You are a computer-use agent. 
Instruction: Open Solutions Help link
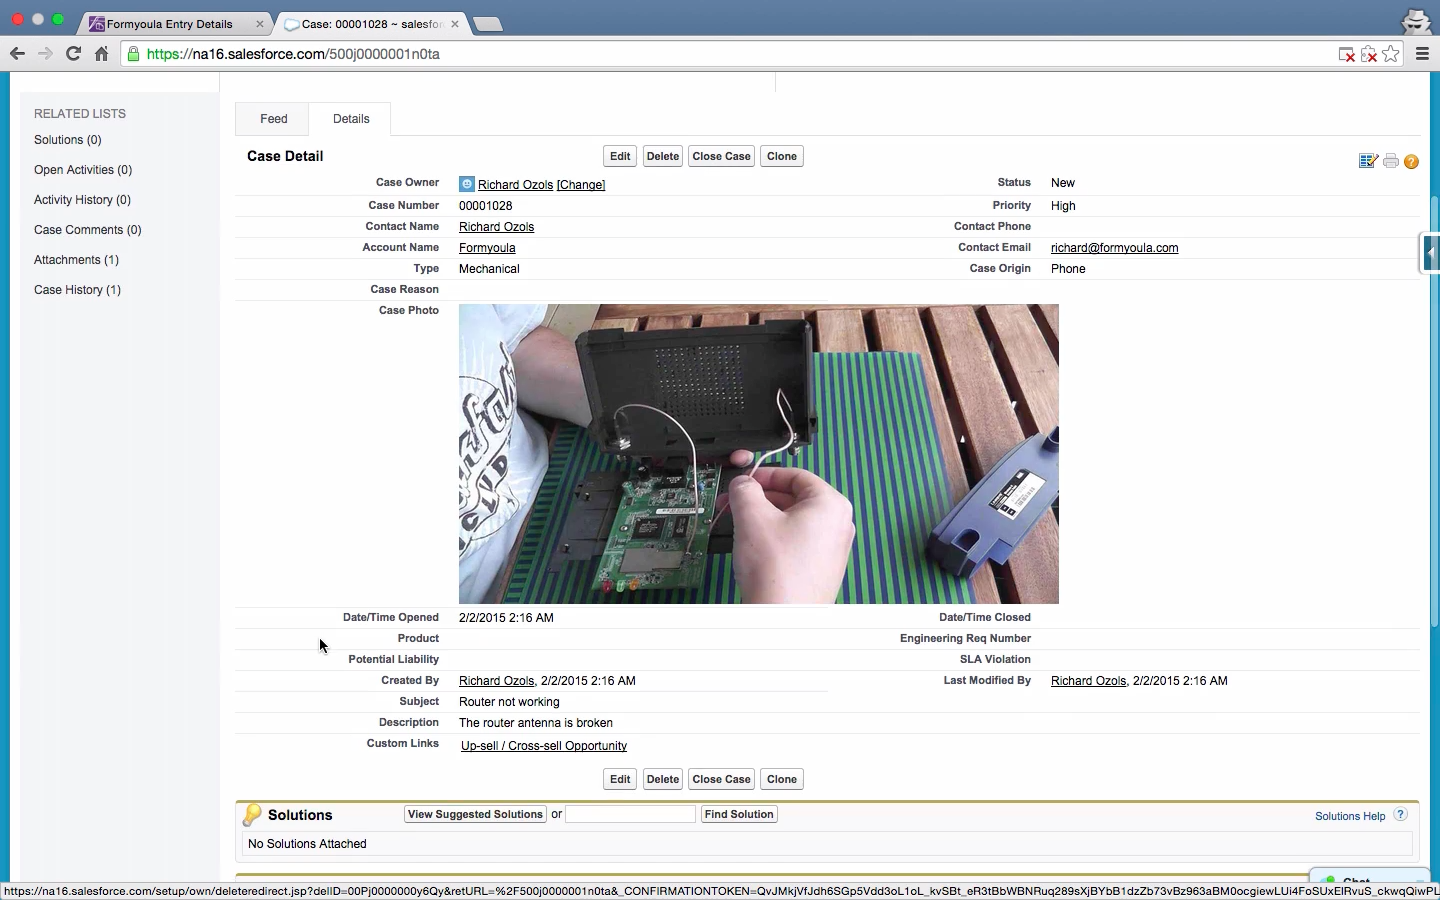(x=1350, y=816)
